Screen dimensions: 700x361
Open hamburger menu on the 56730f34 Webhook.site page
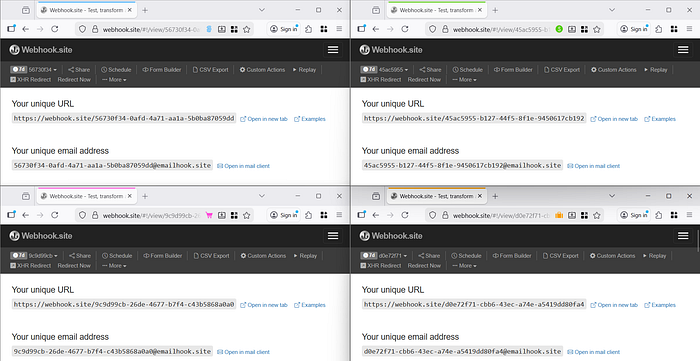(x=333, y=50)
